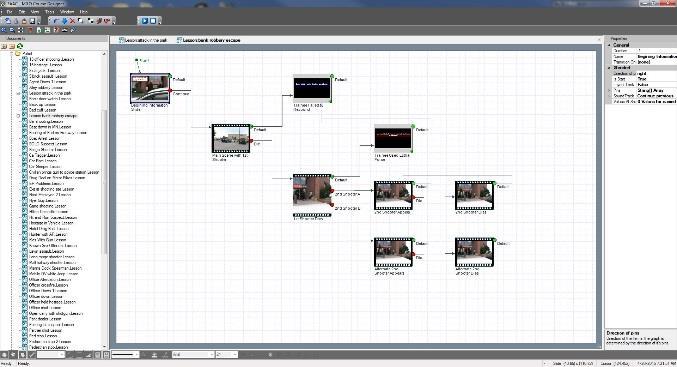This screenshot has height=367, width=677.
Task: Click the red question-mark help icon
Action: coord(56,30)
